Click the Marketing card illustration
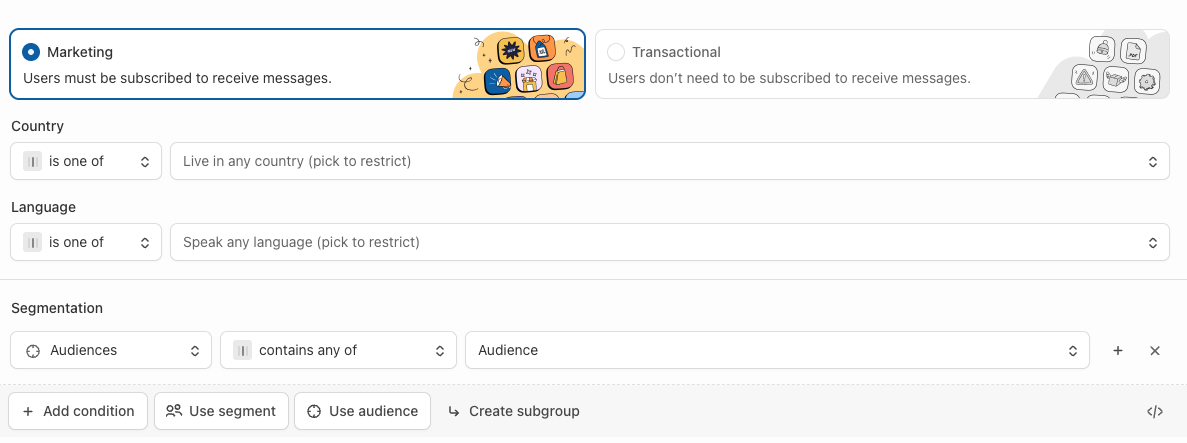Viewport: 1187px width, 443px height. (x=518, y=66)
